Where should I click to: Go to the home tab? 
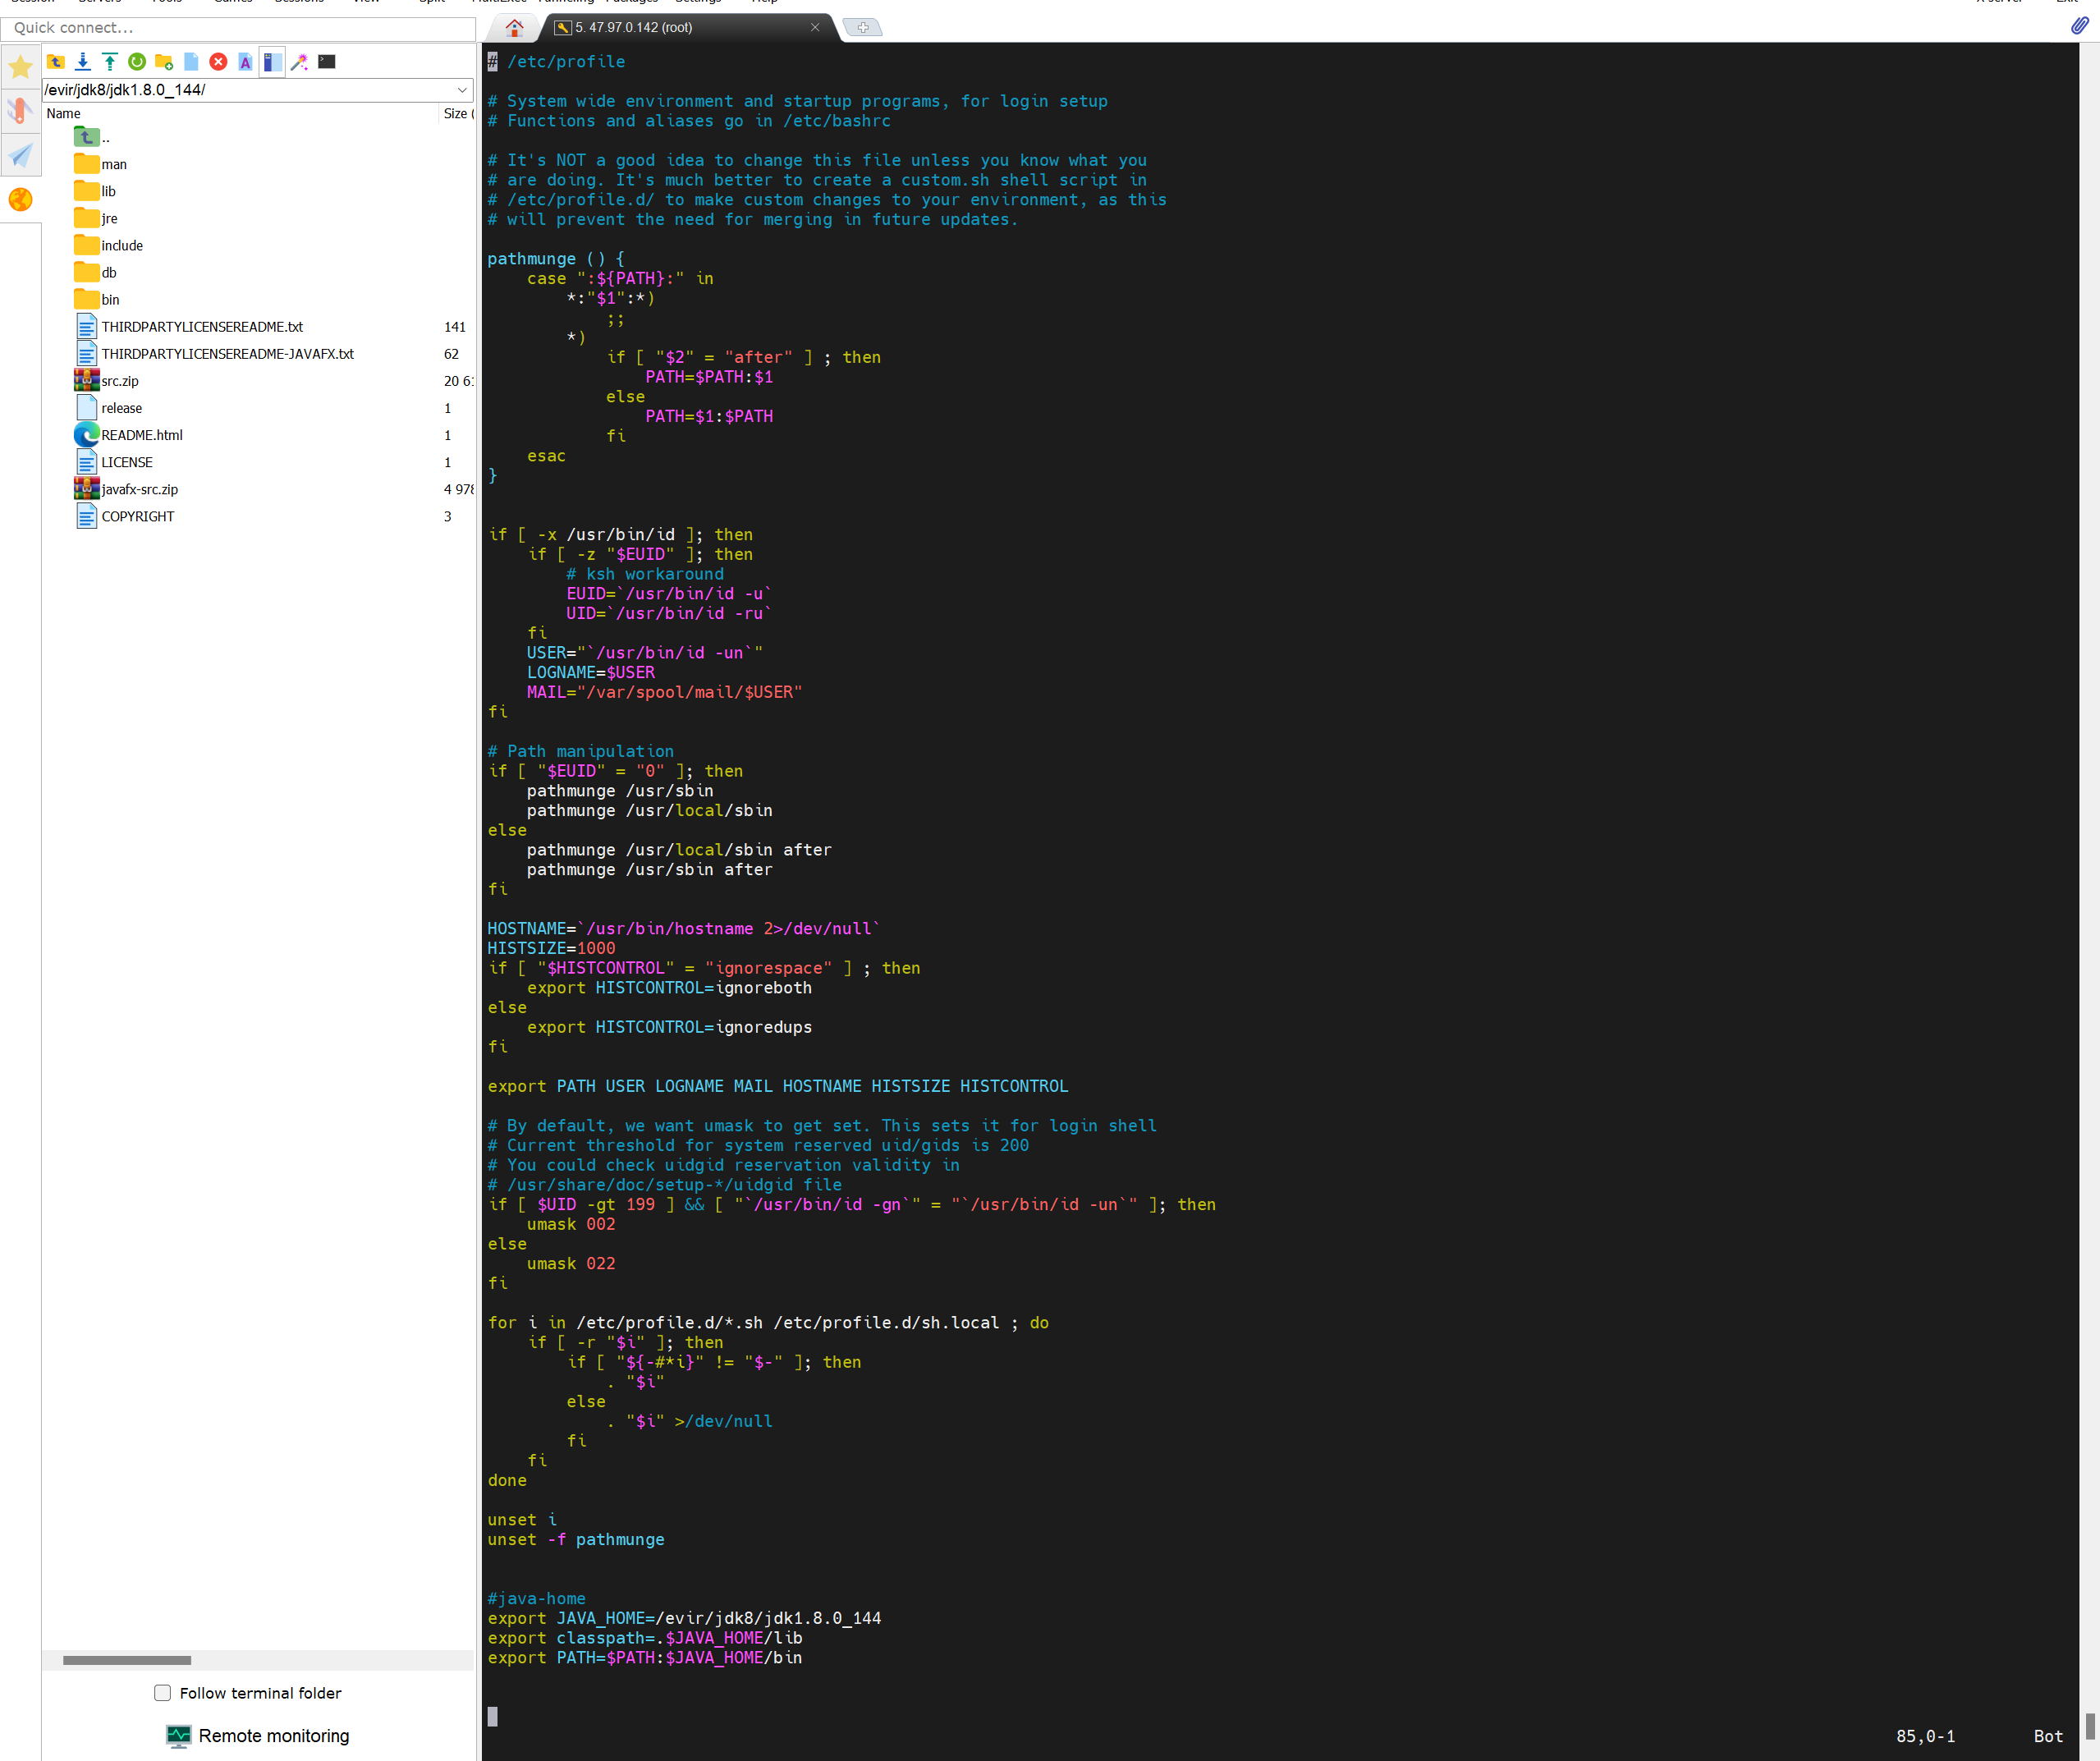[x=514, y=27]
